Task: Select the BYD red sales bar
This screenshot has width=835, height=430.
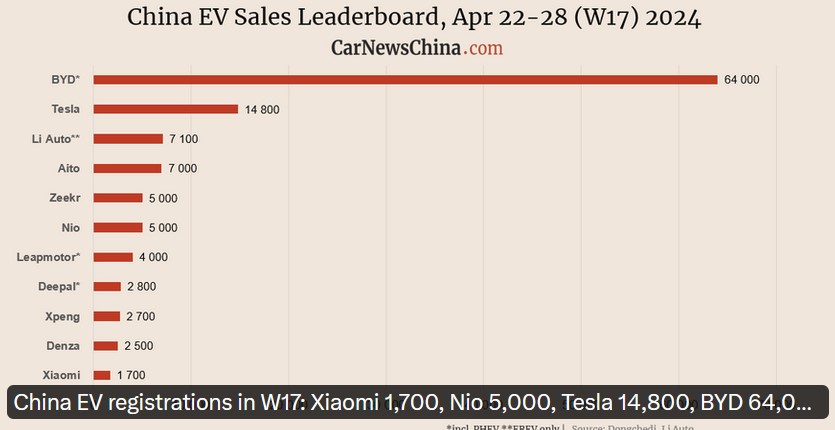Action: click(x=405, y=79)
